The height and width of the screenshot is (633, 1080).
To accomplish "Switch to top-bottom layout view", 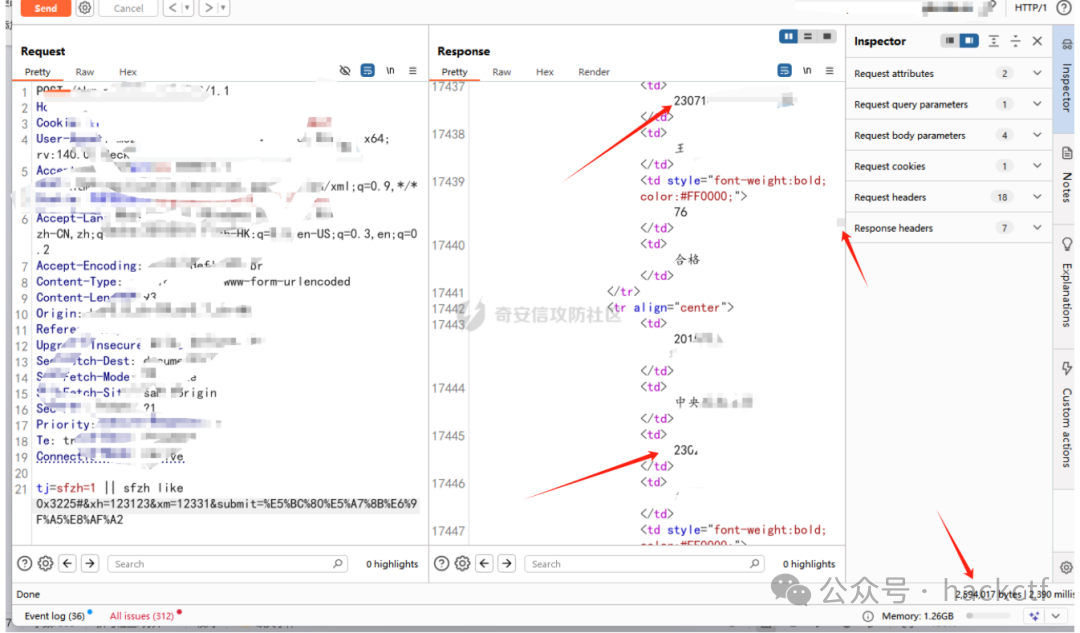I will point(808,37).
